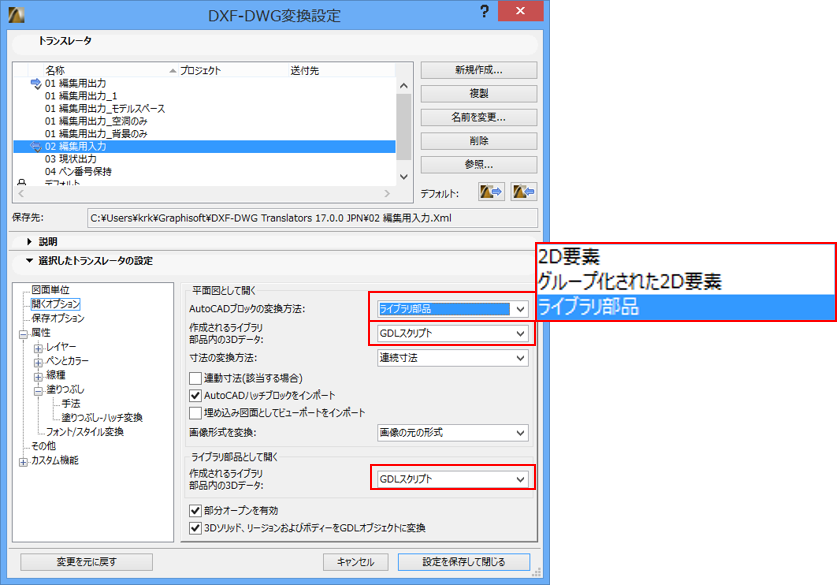
Task: Click the 参照... button
Action: (479, 164)
